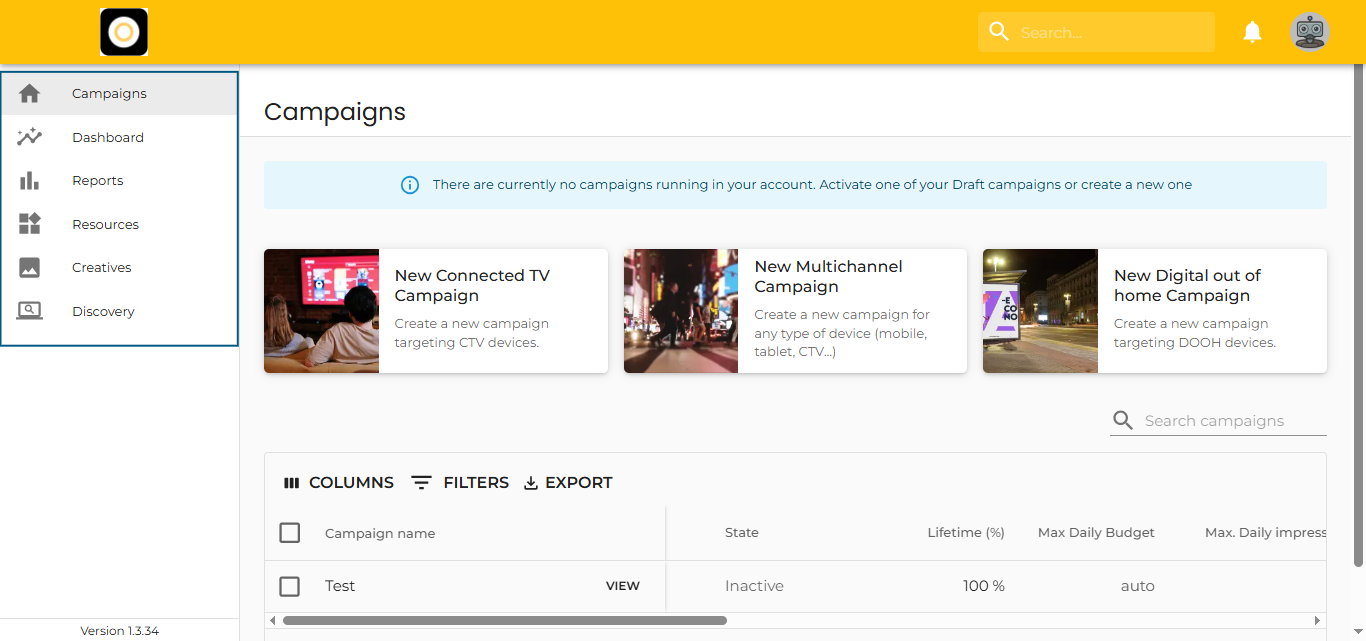Click the Reports bar chart icon

click(x=30, y=181)
